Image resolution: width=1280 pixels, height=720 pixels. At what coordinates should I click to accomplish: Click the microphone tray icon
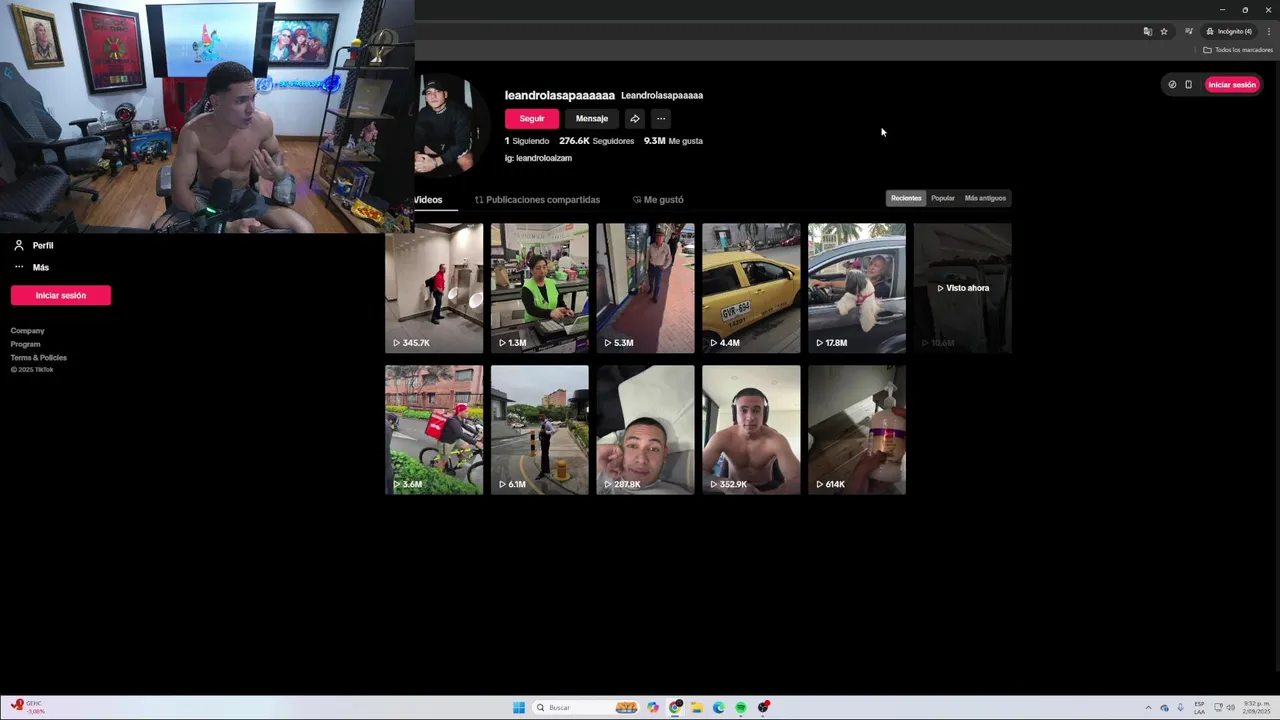[x=1180, y=708]
